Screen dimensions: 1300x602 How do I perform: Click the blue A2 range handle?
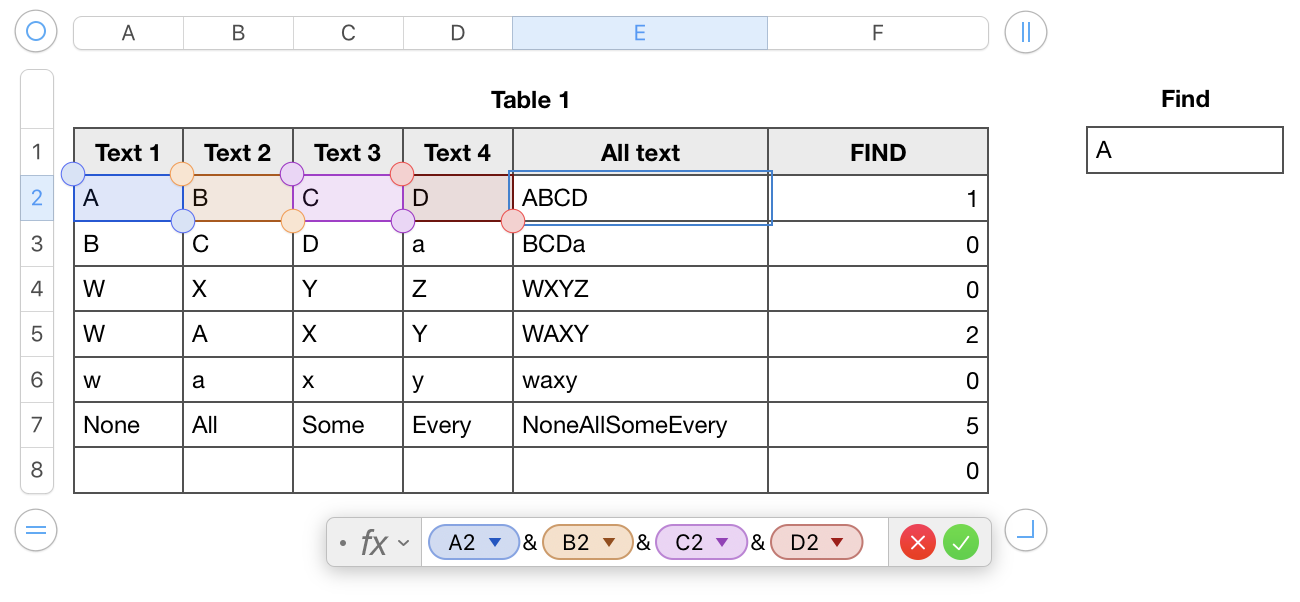coord(73,175)
